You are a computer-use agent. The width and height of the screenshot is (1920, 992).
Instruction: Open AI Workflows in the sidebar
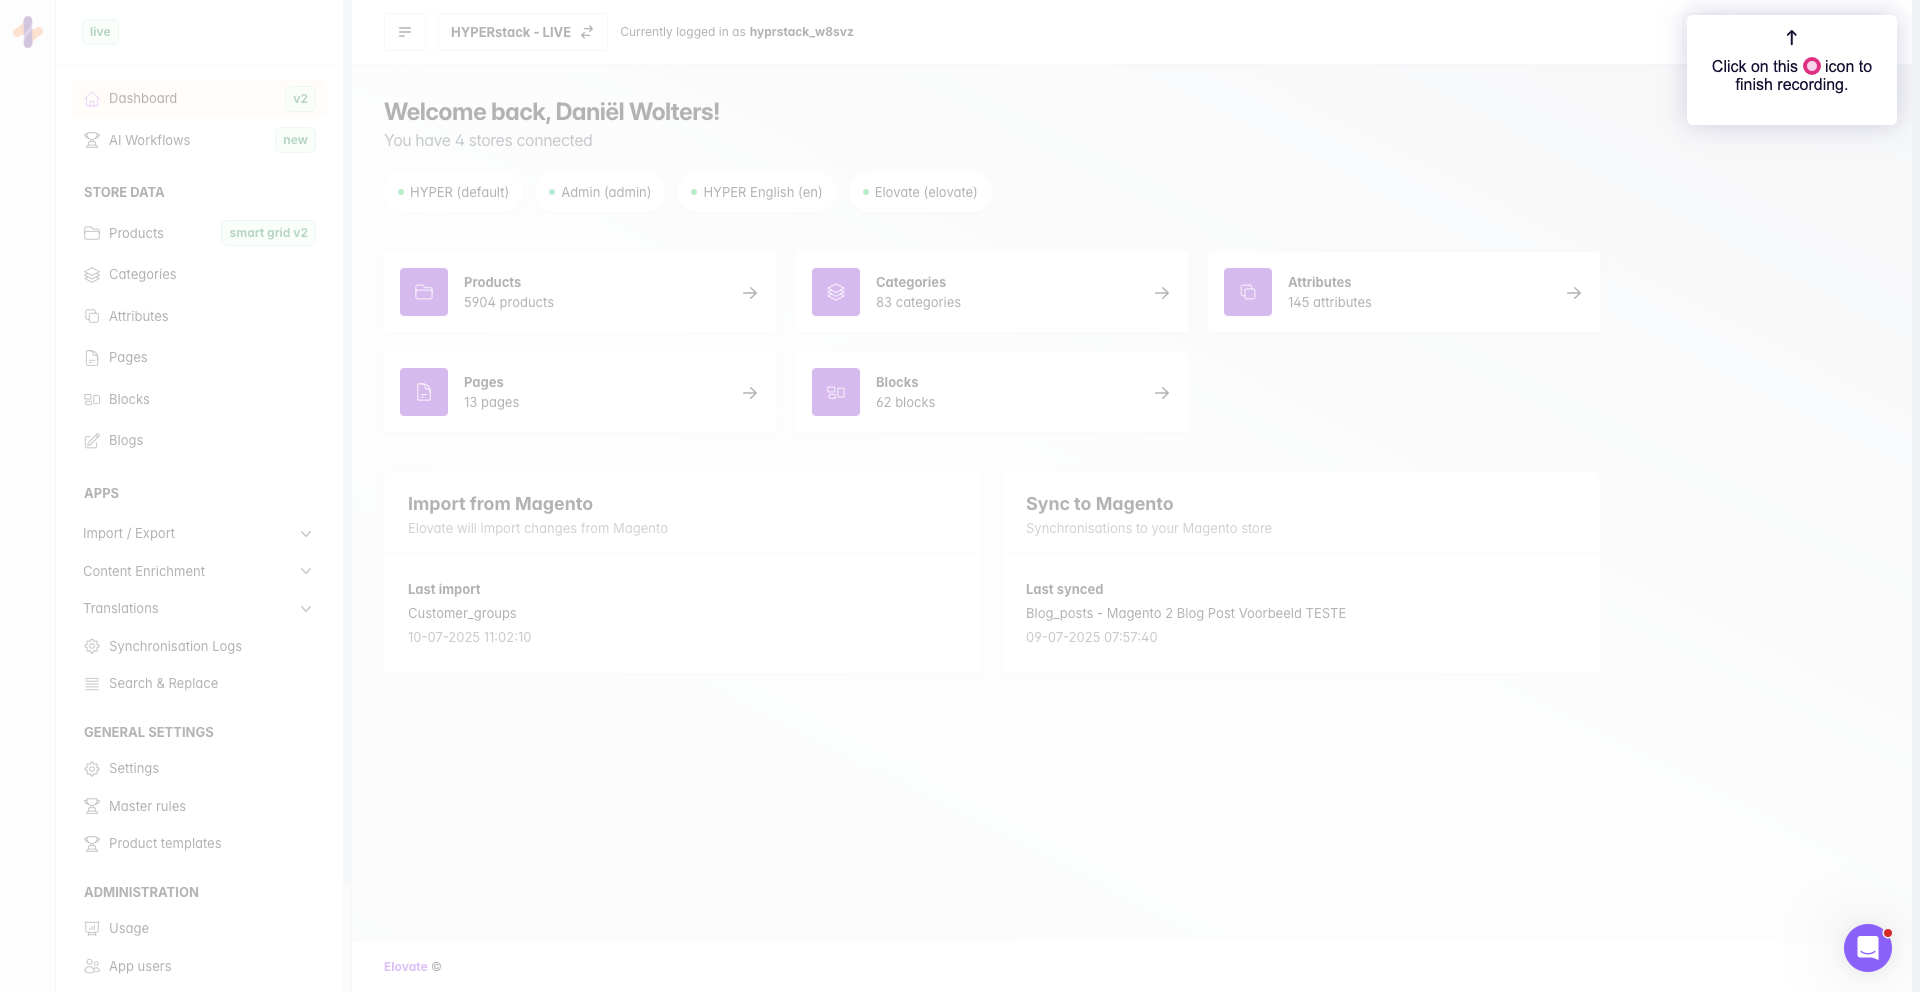click(149, 140)
